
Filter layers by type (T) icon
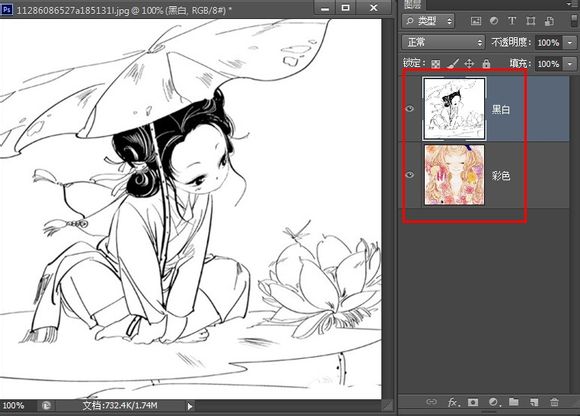512,21
